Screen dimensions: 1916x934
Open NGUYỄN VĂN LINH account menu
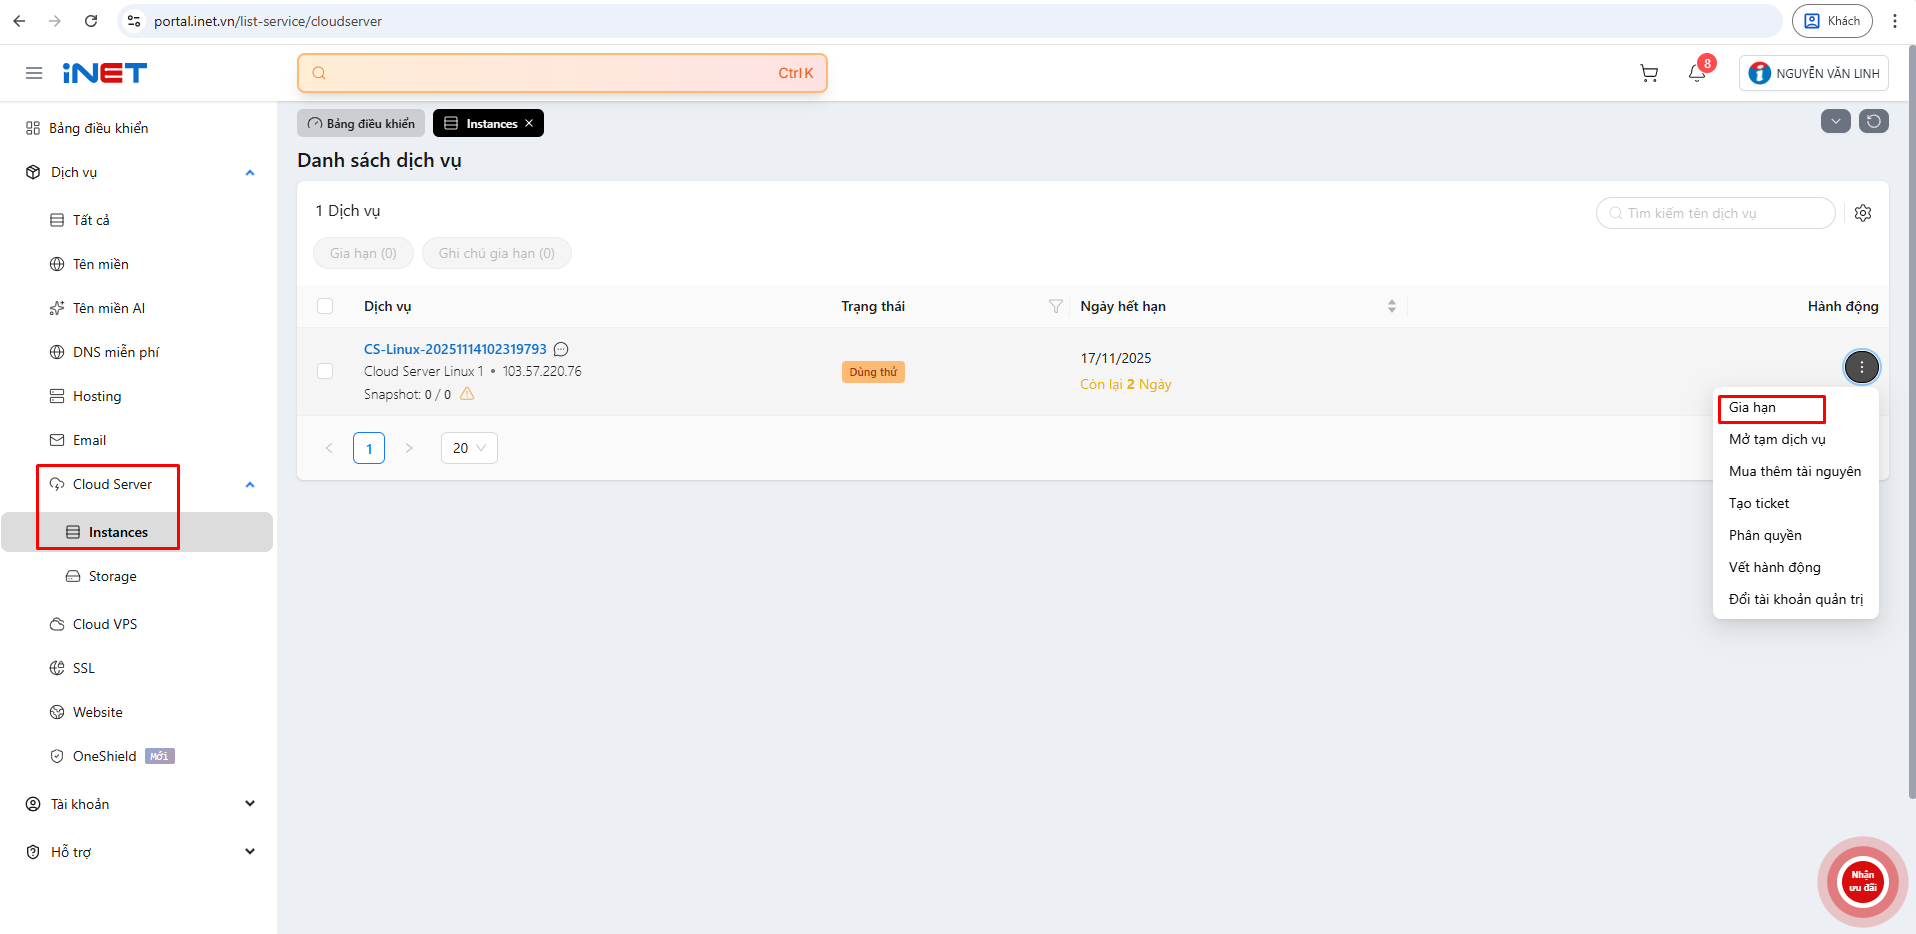tap(1813, 73)
